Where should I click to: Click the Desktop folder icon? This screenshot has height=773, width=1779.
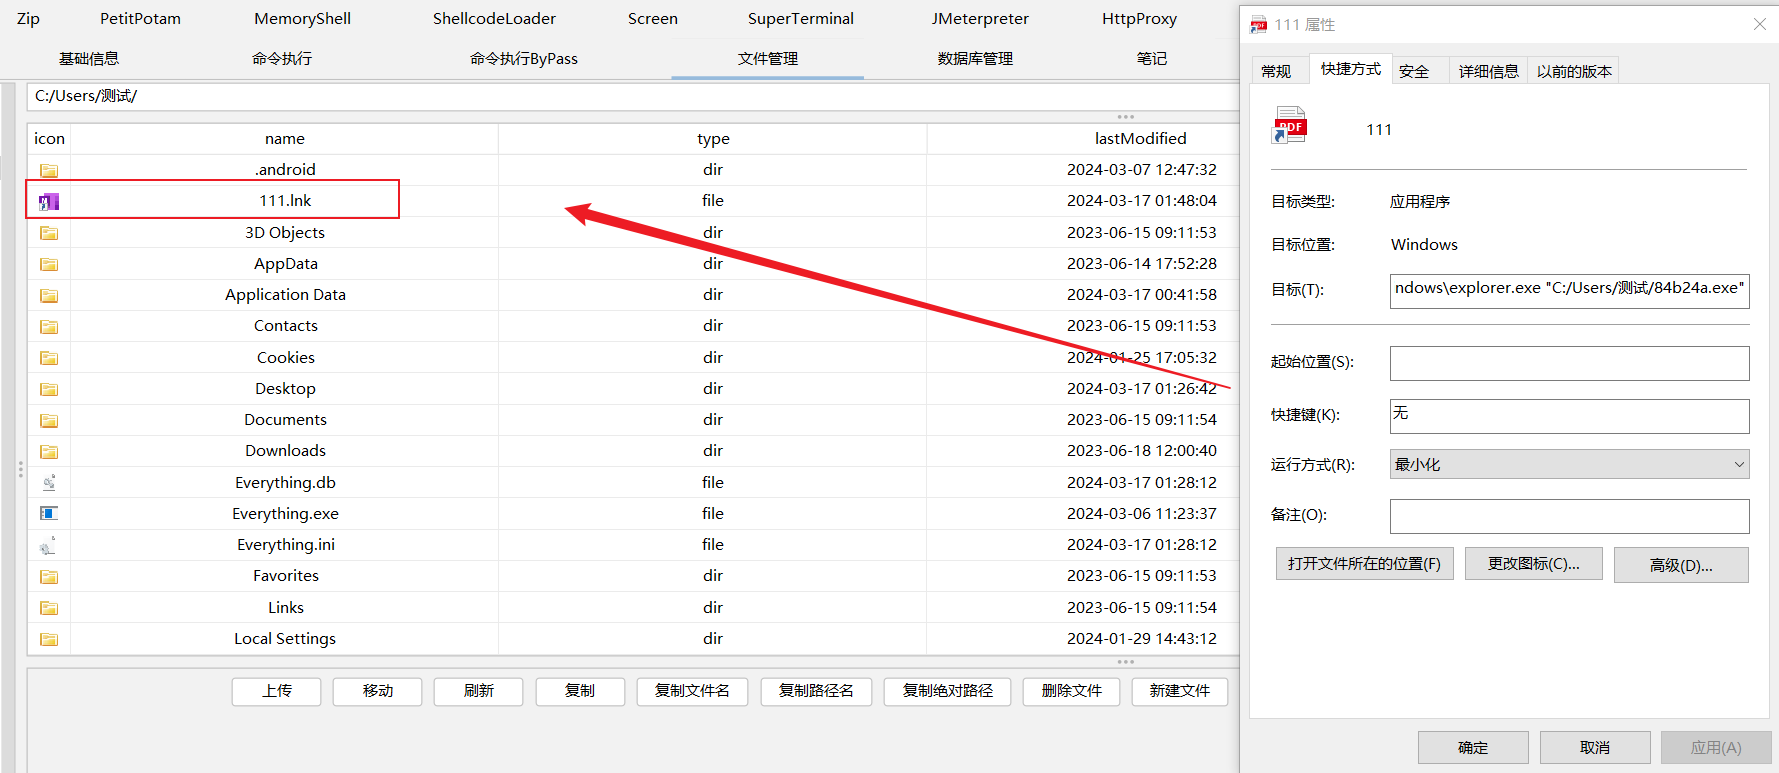[x=49, y=389]
